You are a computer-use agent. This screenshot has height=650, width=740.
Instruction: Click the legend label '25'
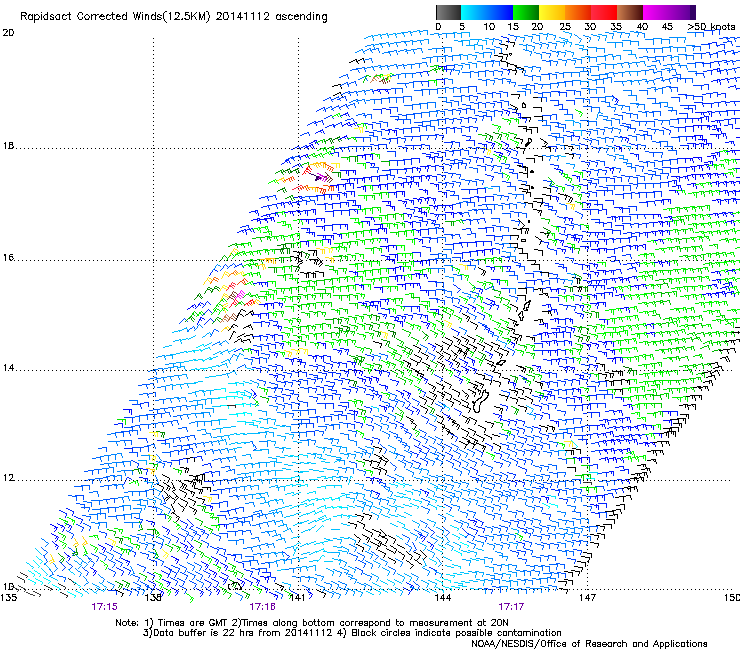click(565, 27)
